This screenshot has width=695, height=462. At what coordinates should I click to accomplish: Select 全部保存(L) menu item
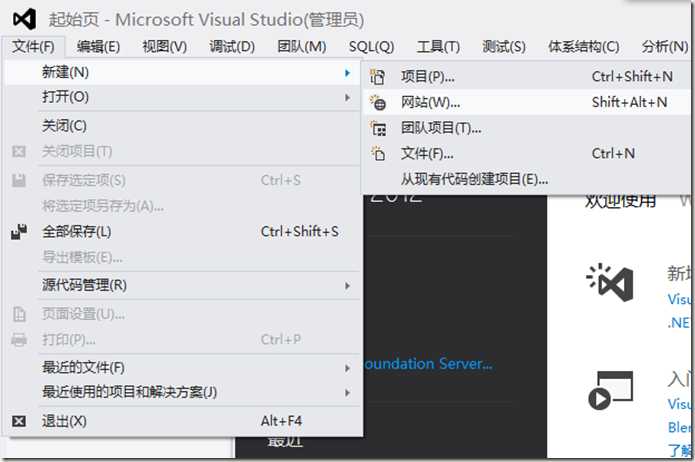click(183, 231)
